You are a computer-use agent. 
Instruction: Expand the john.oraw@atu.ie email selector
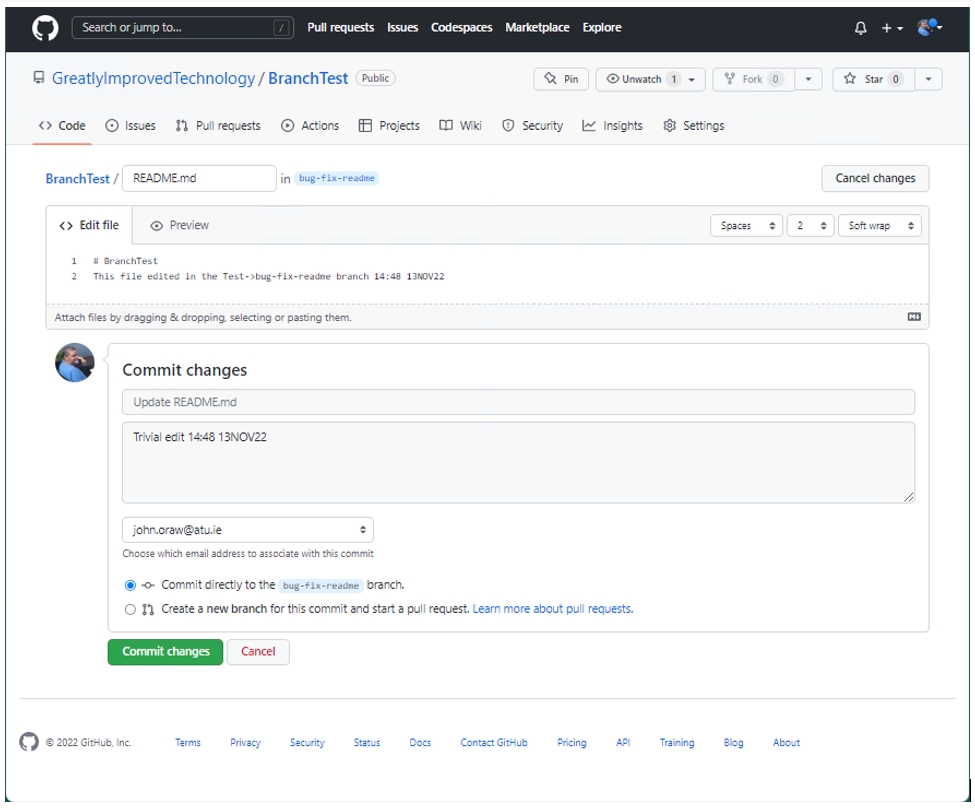pyautogui.click(x=248, y=530)
